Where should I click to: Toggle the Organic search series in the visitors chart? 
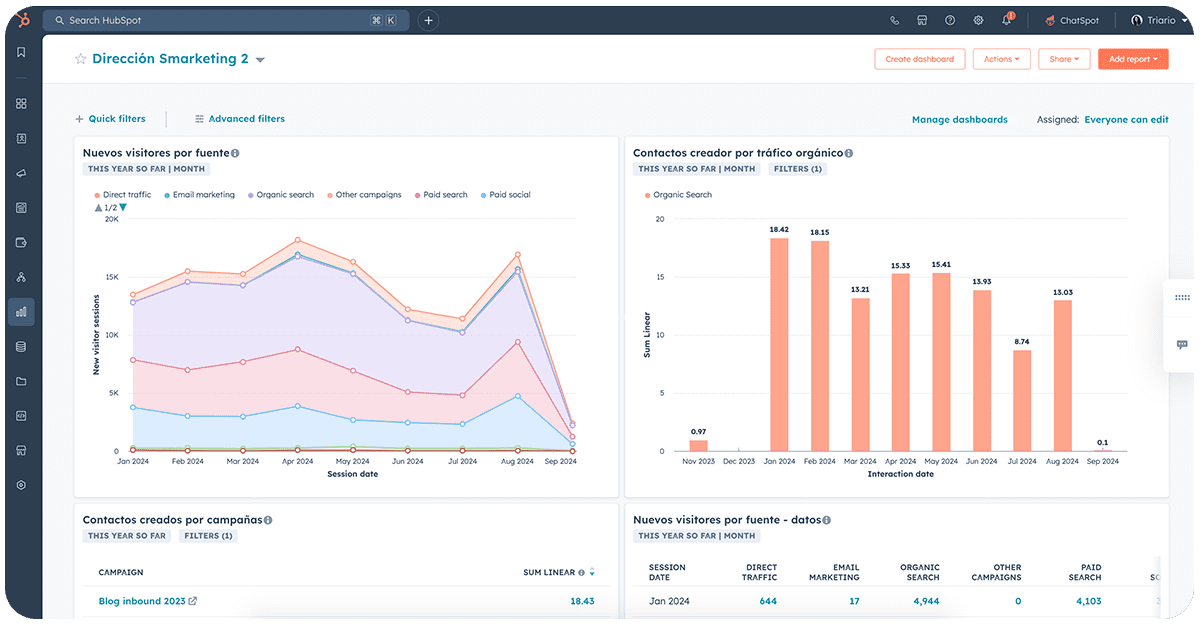coord(281,195)
